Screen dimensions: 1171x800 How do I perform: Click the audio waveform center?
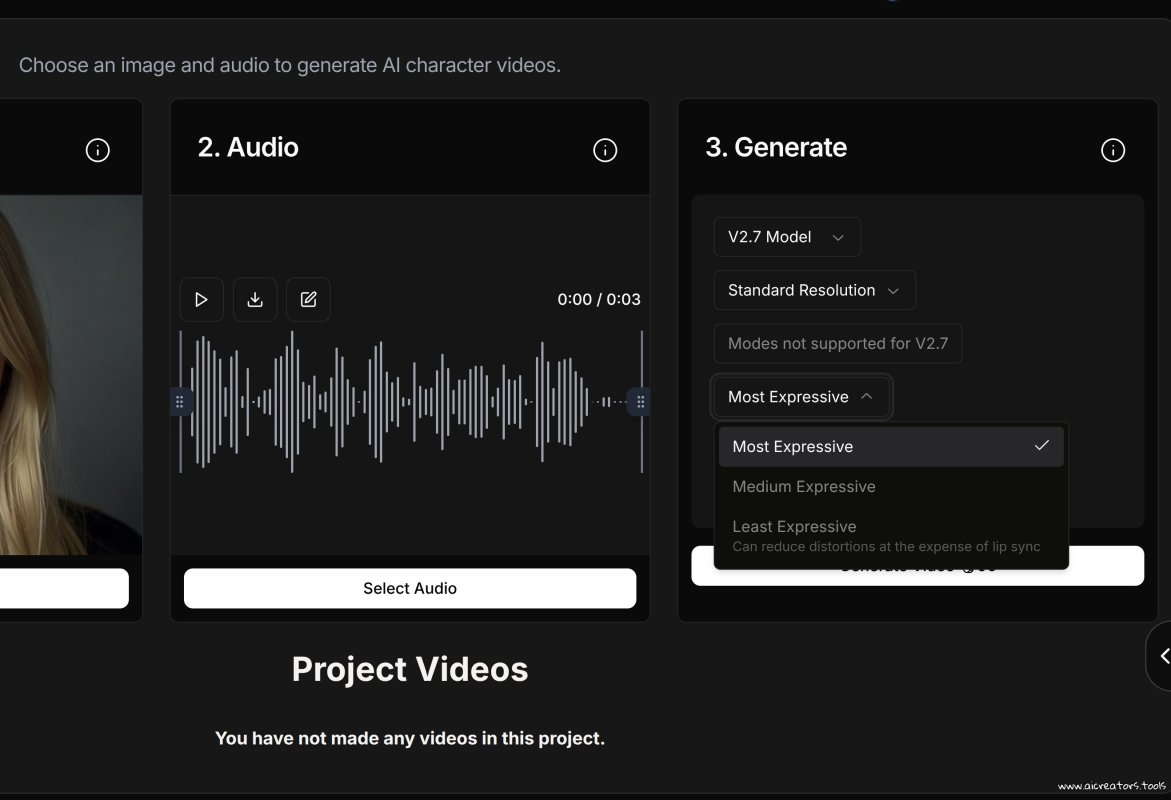click(x=410, y=402)
